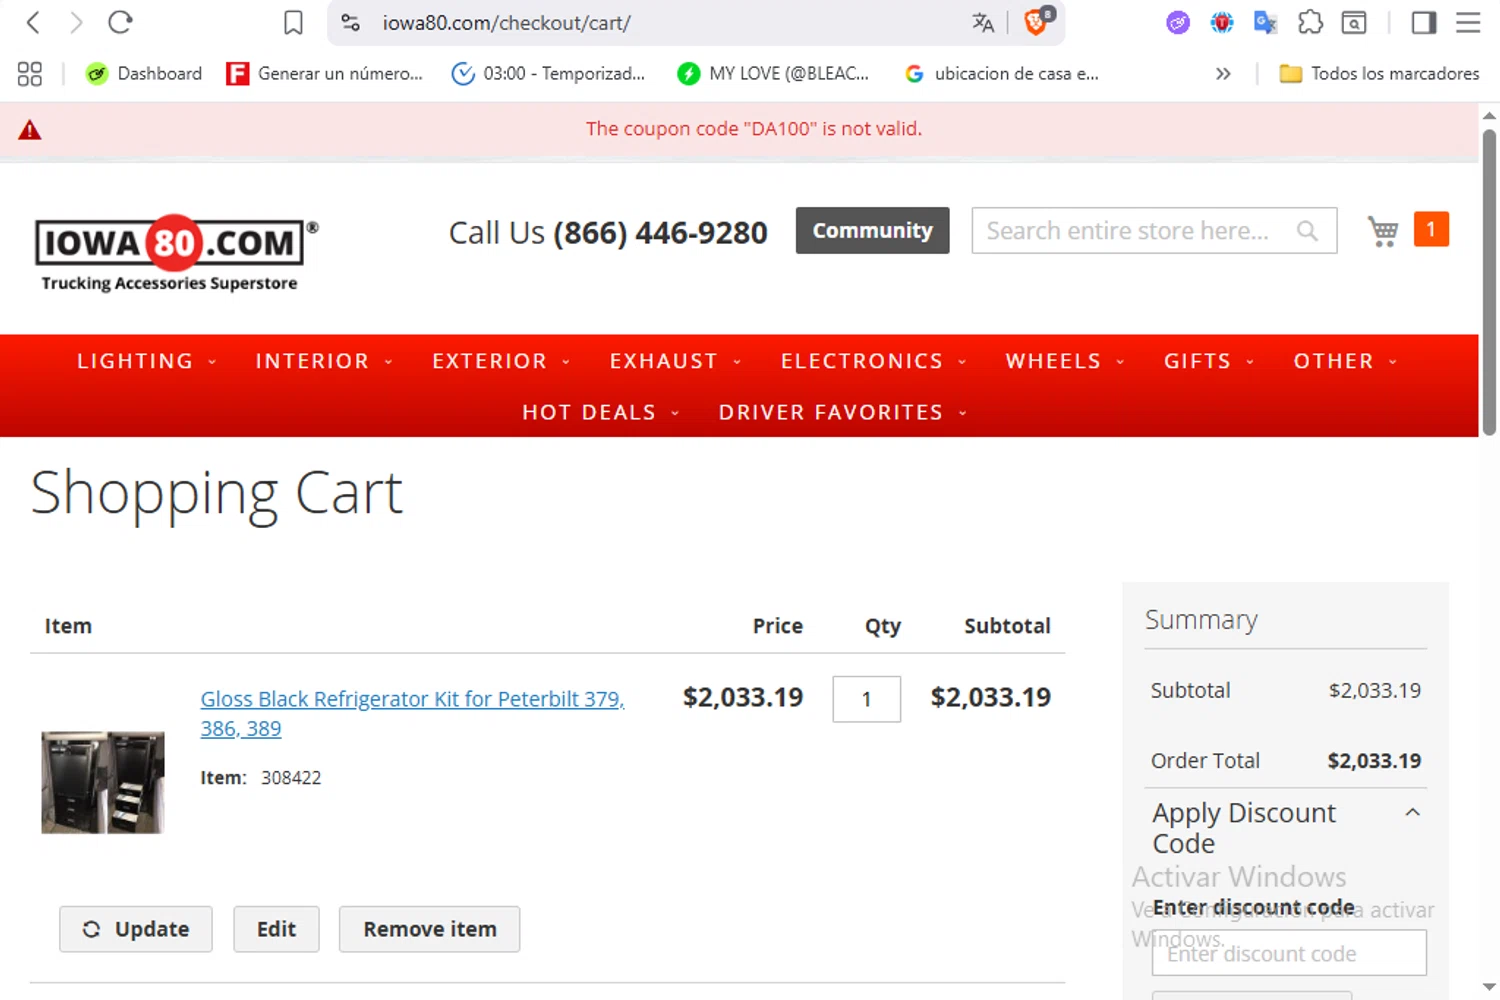This screenshot has height=1000, width=1500.
Task: Open the browser hamburger main menu
Action: click(x=1468, y=22)
